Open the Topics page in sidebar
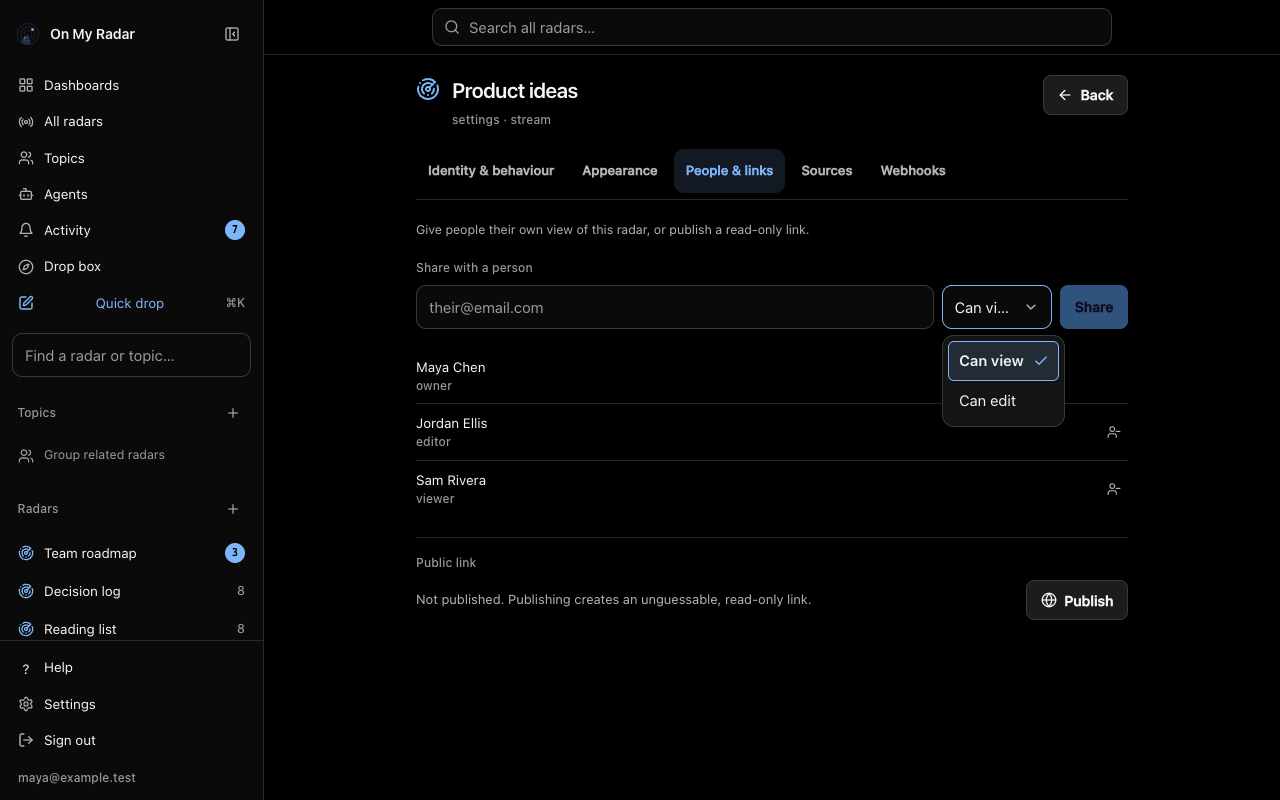This screenshot has height=800, width=1280. click(131, 158)
